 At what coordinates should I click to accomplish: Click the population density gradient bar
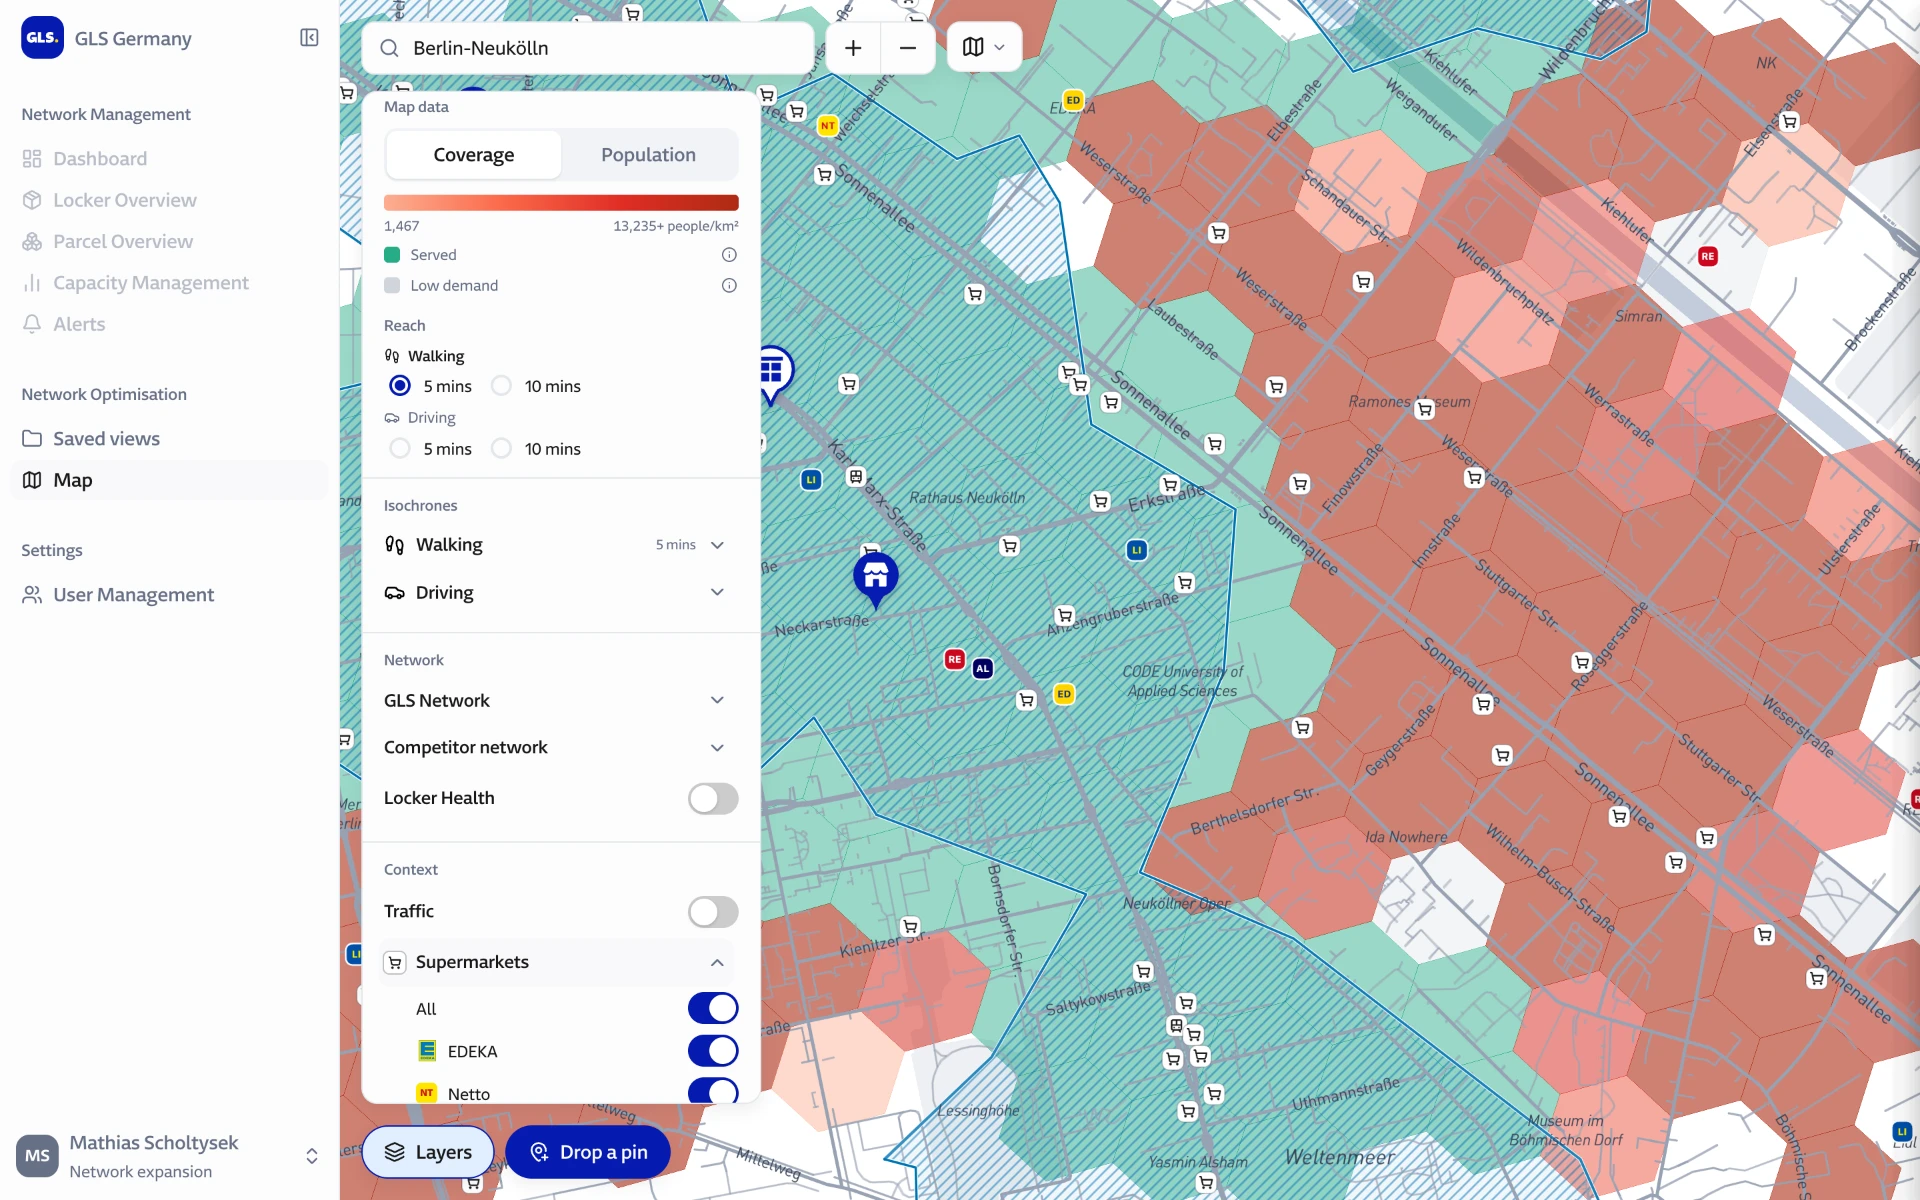pyautogui.click(x=561, y=203)
